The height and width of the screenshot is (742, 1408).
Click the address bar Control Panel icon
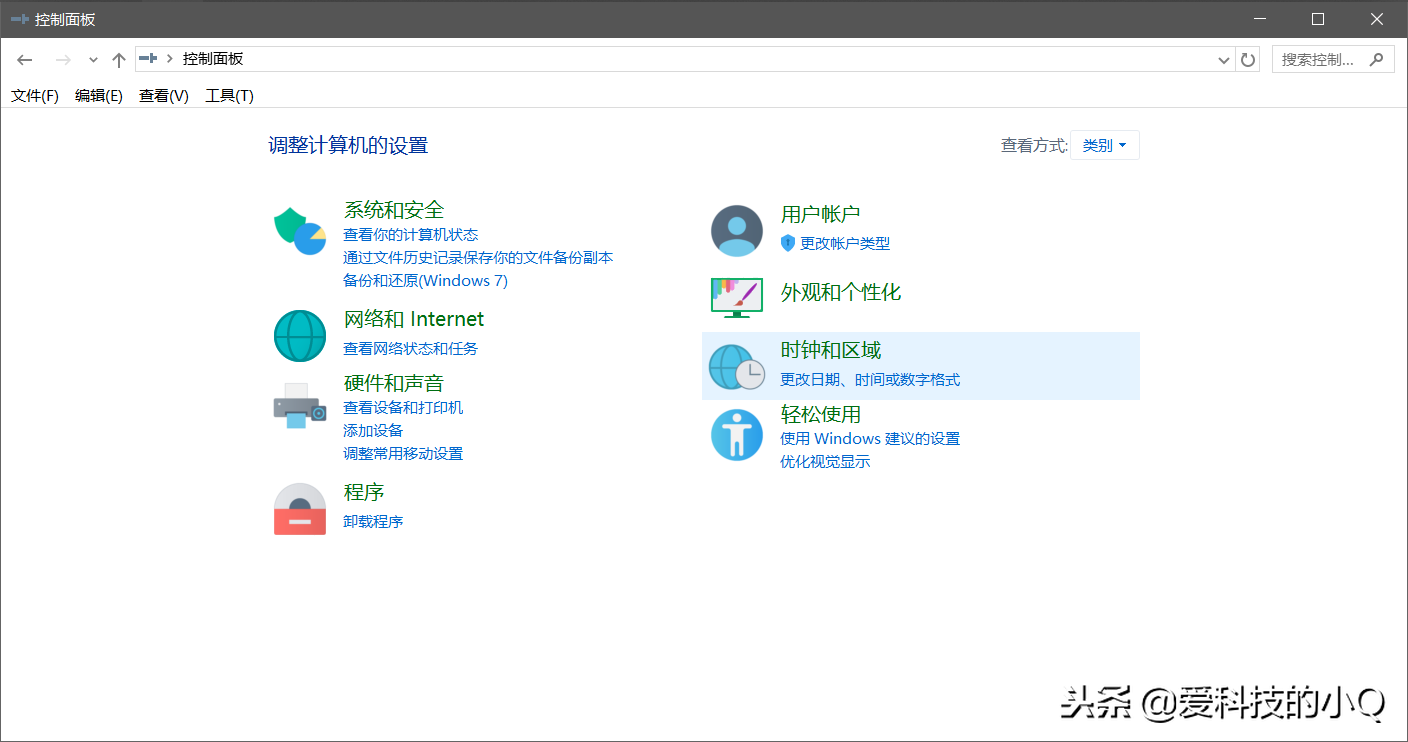[x=148, y=59]
